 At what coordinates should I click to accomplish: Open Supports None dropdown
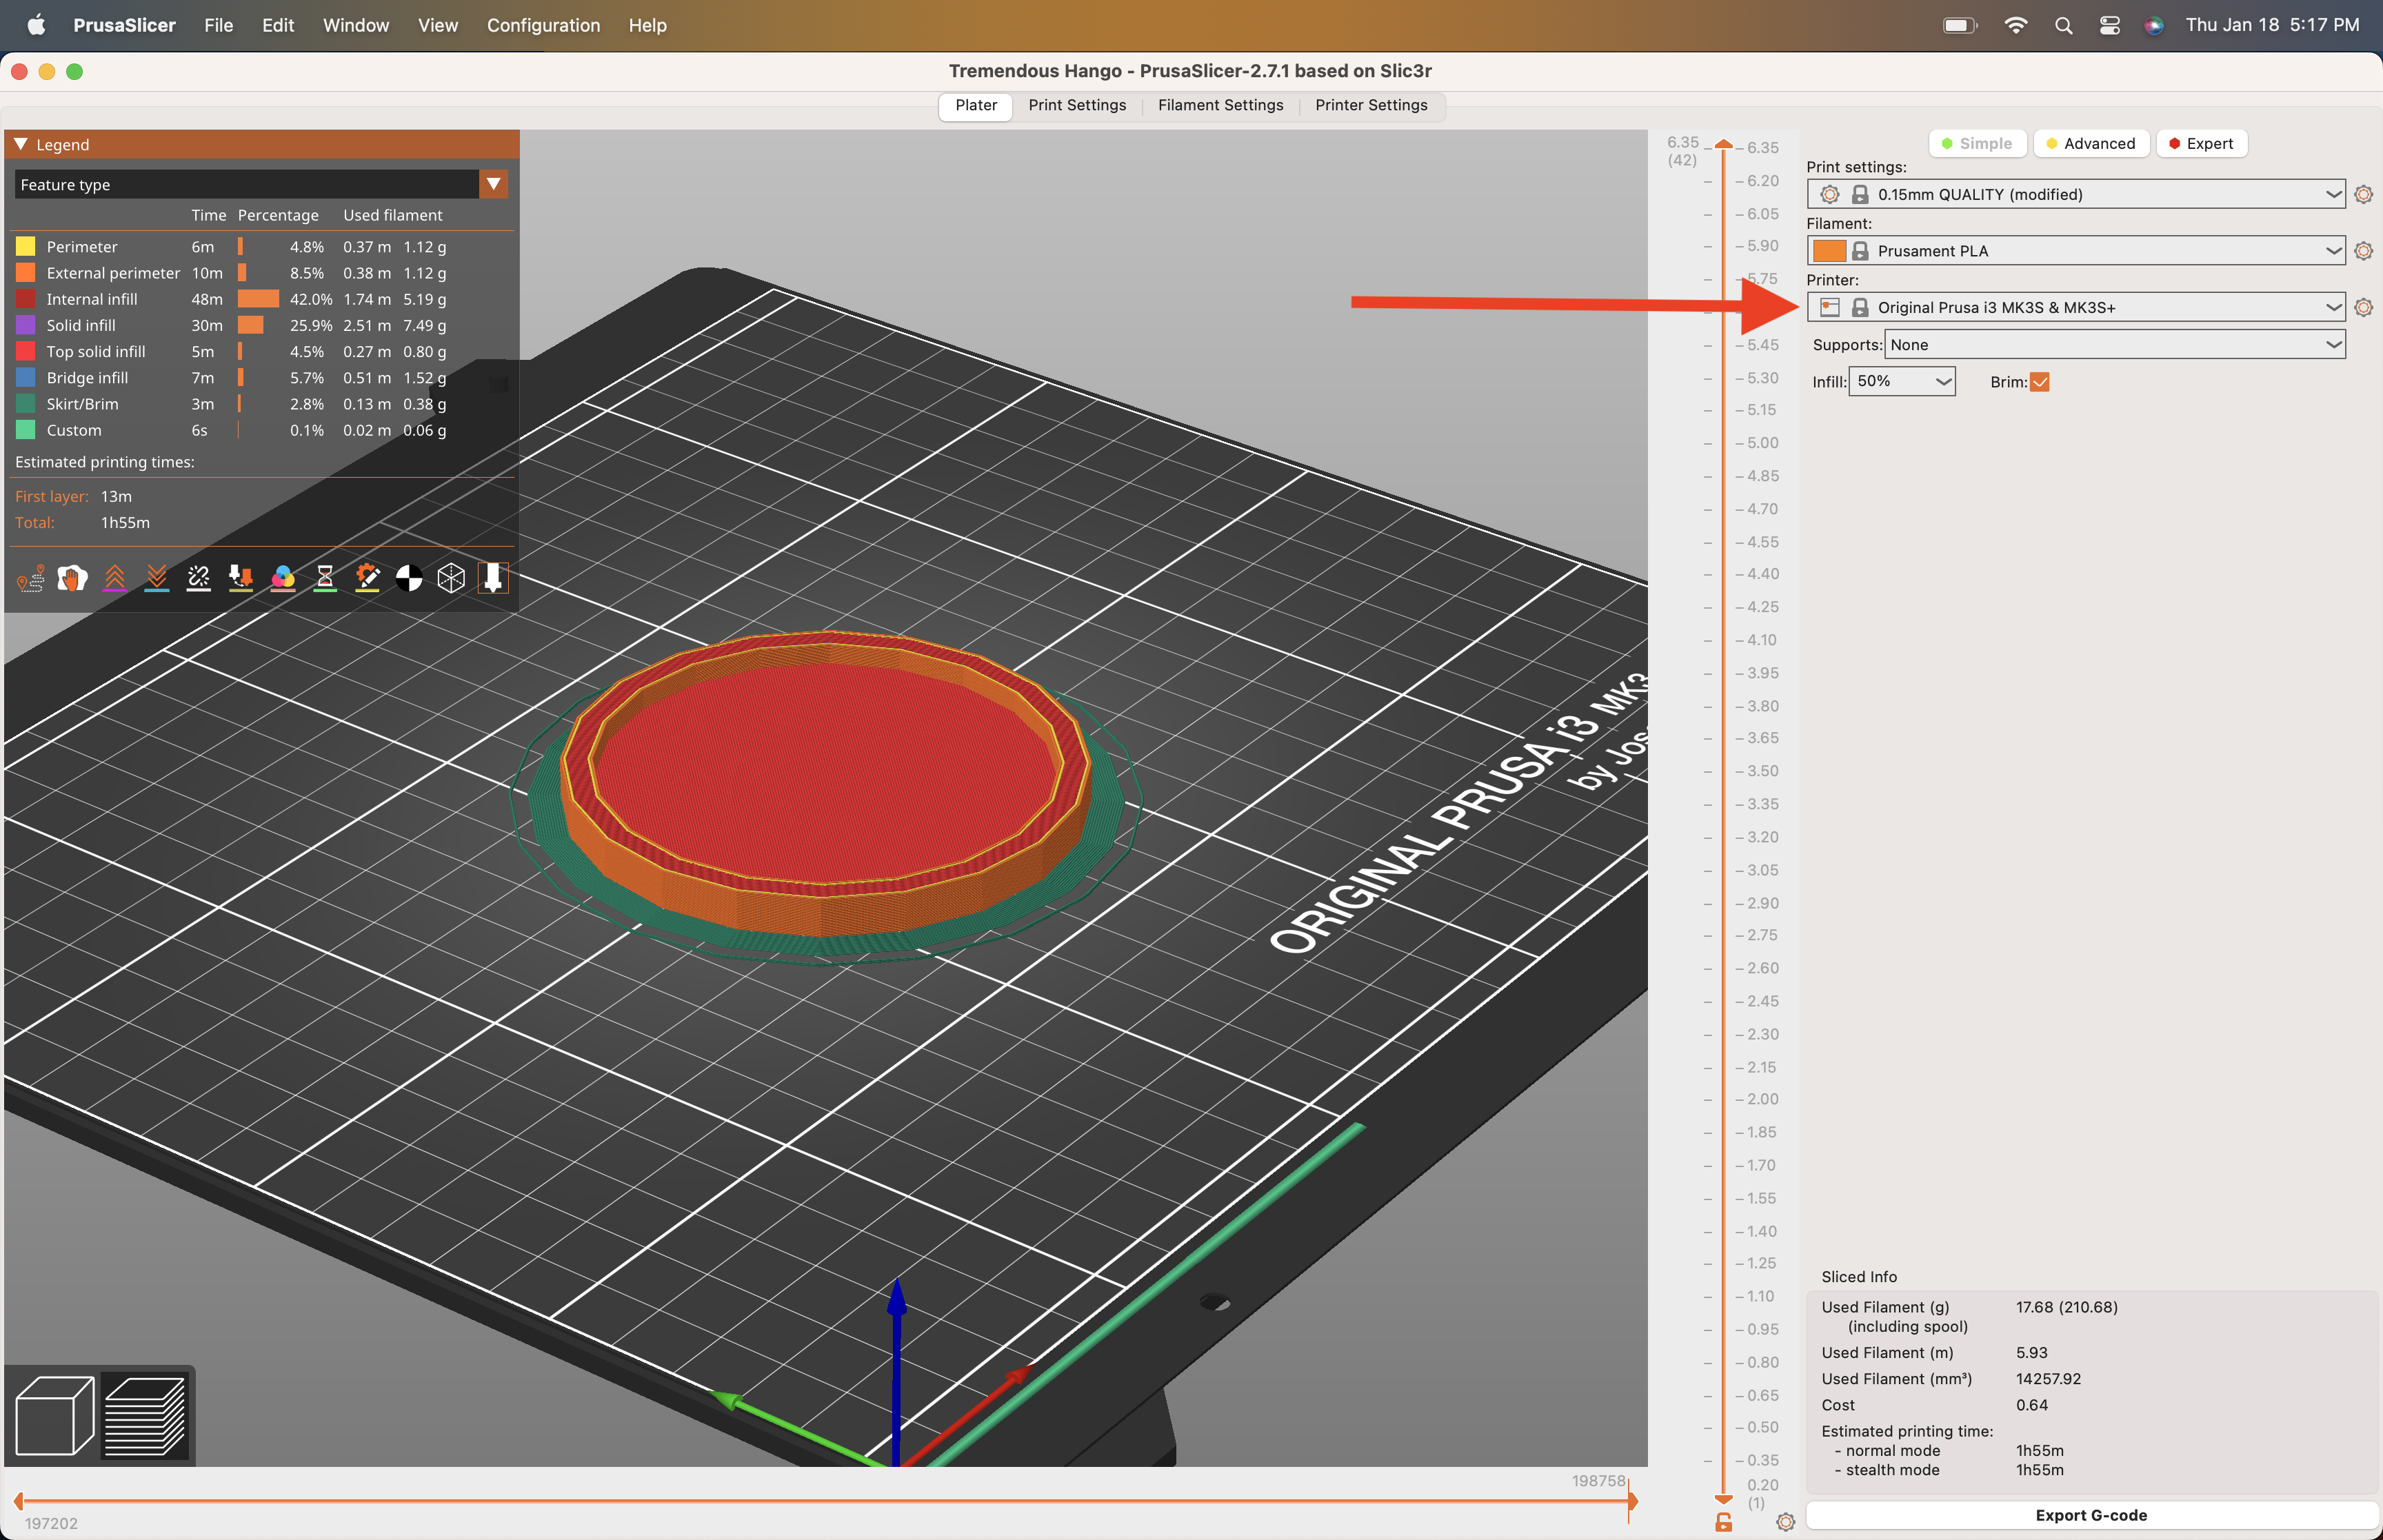2115,345
